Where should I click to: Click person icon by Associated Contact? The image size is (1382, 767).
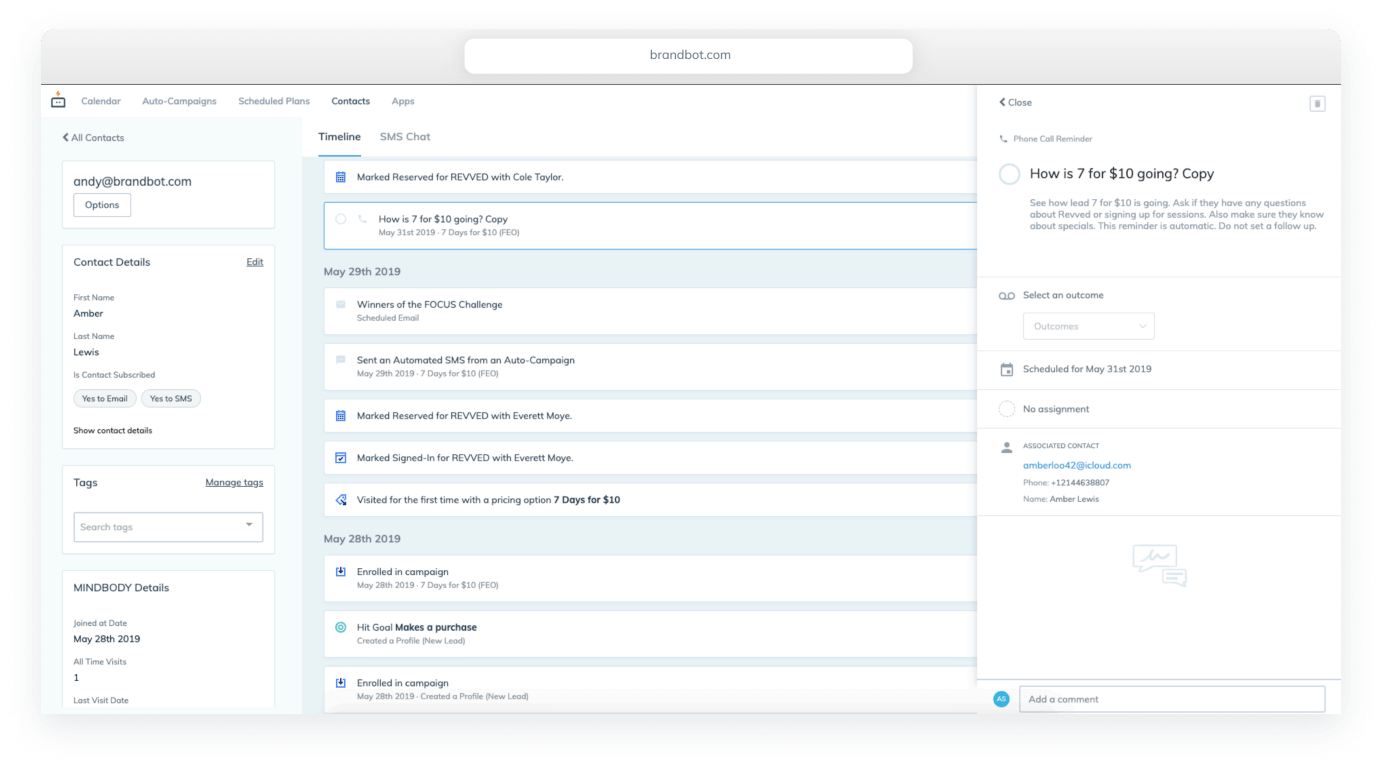(1007, 448)
